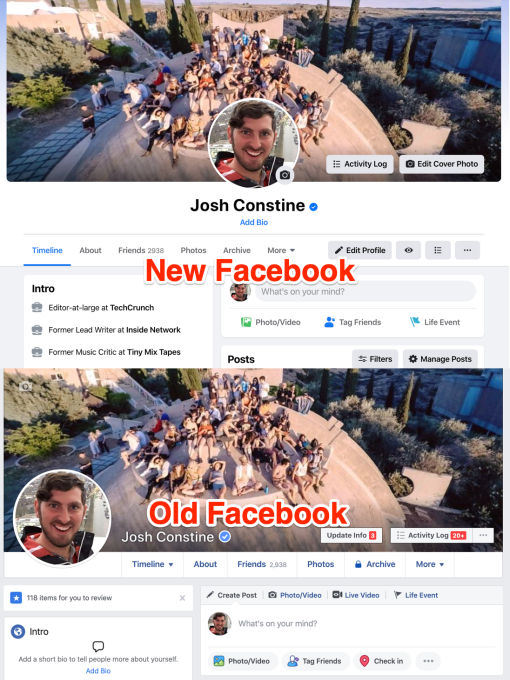The height and width of the screenshot is (680, 510).
Task: Click Check in with the location pin icon
Action: 382,661
